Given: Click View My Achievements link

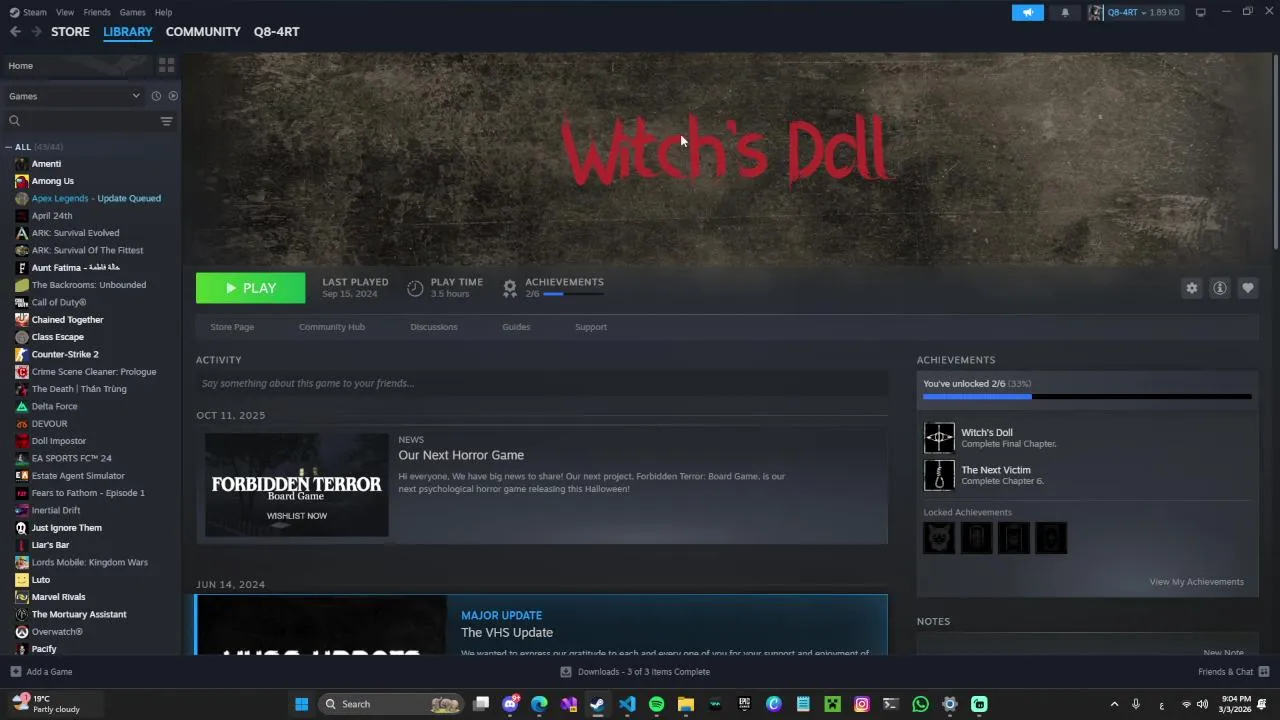Looking at the screenshot, I should [x=1197, y=582].
